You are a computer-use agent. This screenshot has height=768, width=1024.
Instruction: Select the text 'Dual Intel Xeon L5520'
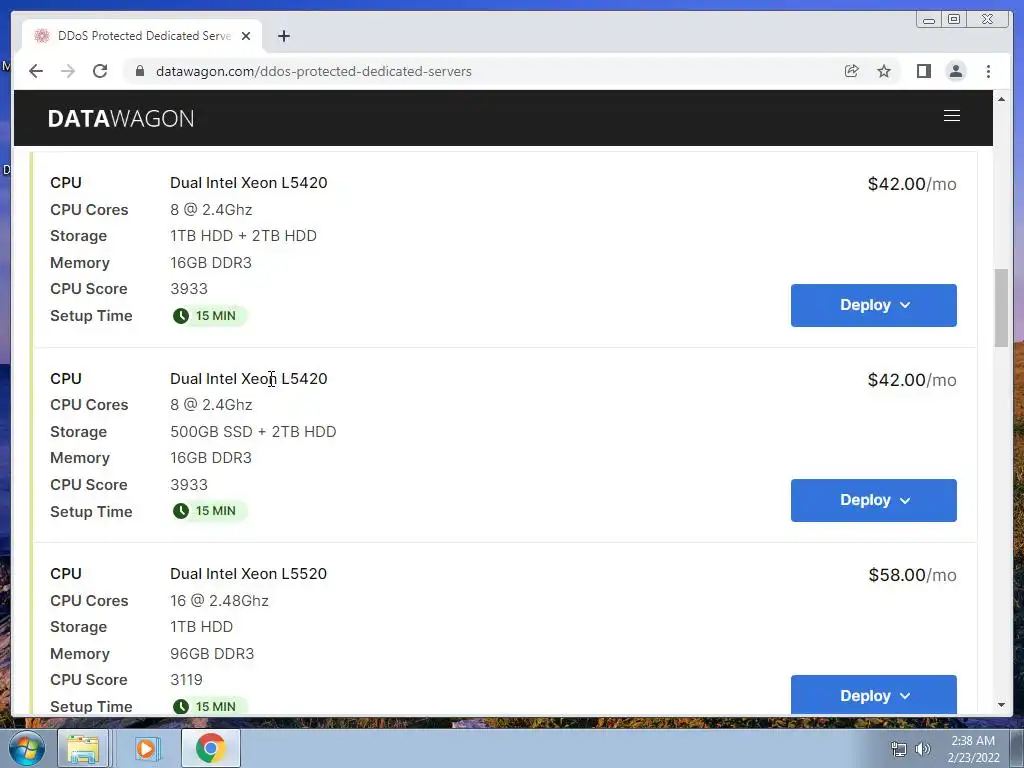coord(248,574)
